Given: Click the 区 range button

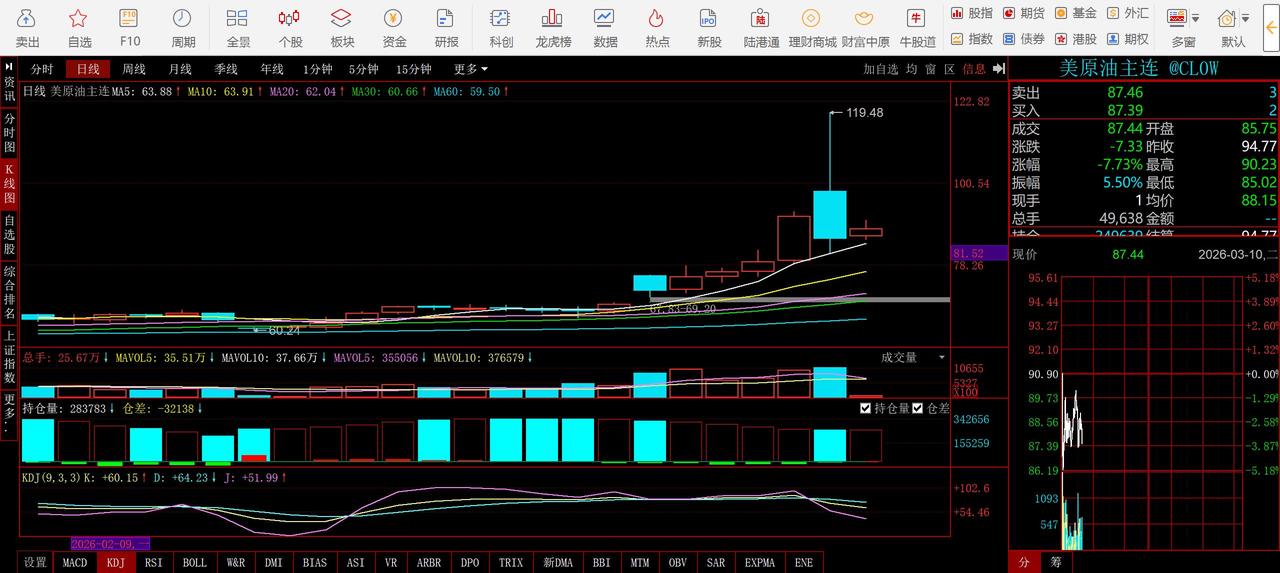Looking at the screenshot, I should [x=950, y=69].
